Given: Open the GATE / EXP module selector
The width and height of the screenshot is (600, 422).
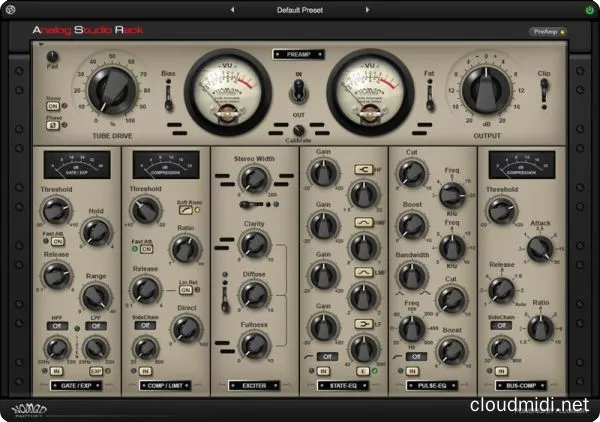Looking at the screenshot, I should coord(78,385).
